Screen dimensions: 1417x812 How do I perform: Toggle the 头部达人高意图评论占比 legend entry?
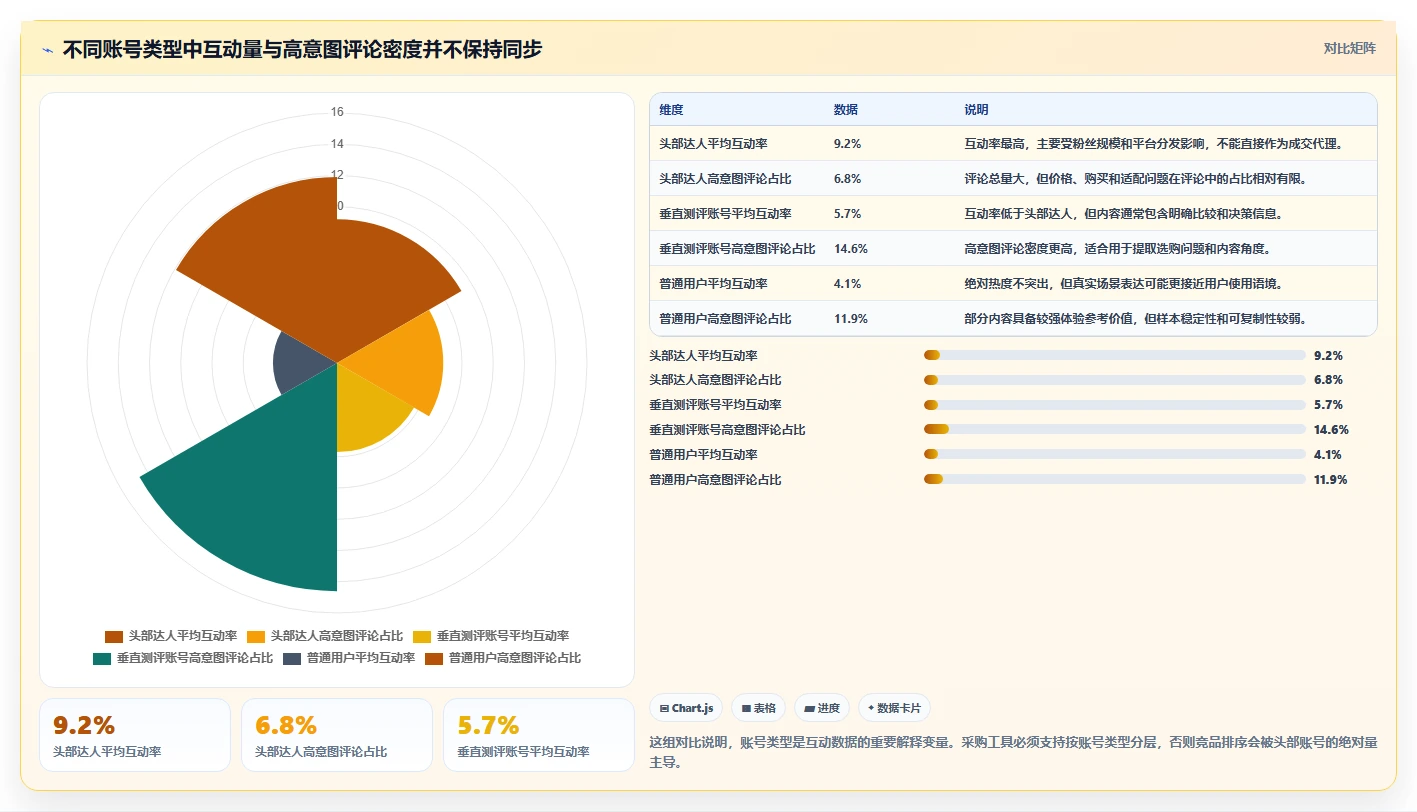325,636
